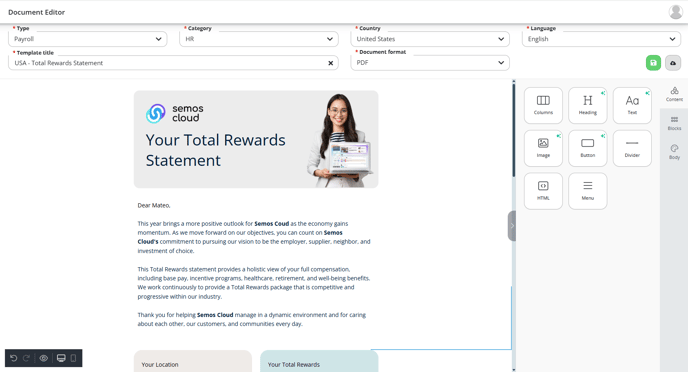Select the 'Your Total Rewards' card
This screenshot has width=688, height=372.
click(x=319, y=361)
